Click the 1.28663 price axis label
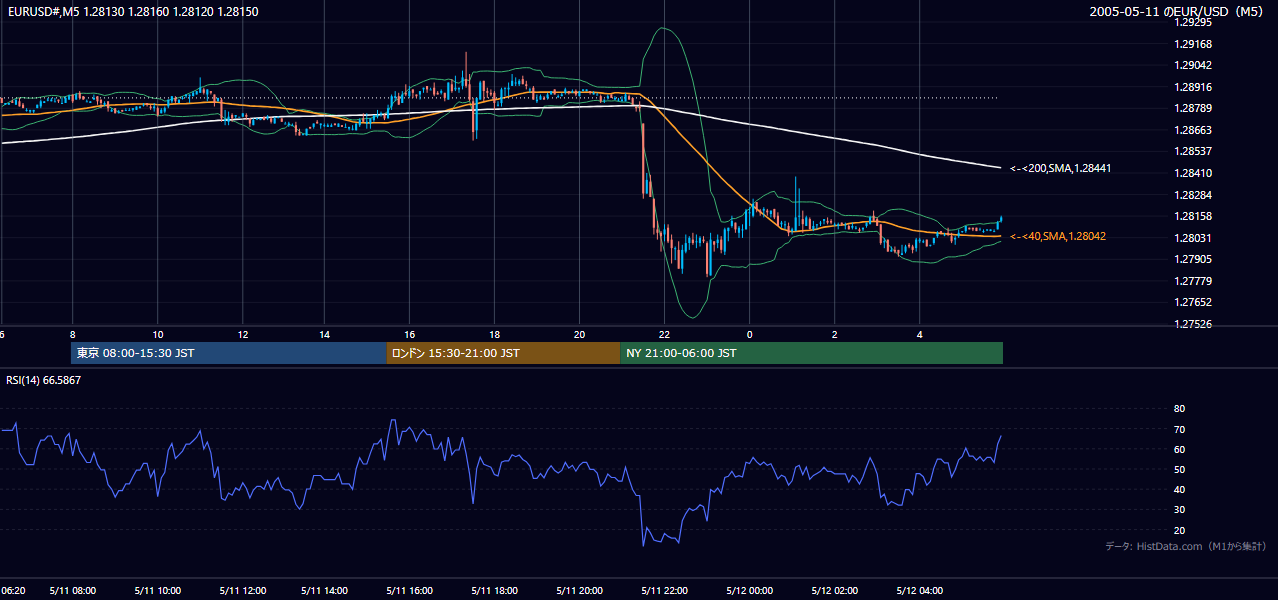Image resolution: width=1278 pixels, height=600 pixels. 1193,130
